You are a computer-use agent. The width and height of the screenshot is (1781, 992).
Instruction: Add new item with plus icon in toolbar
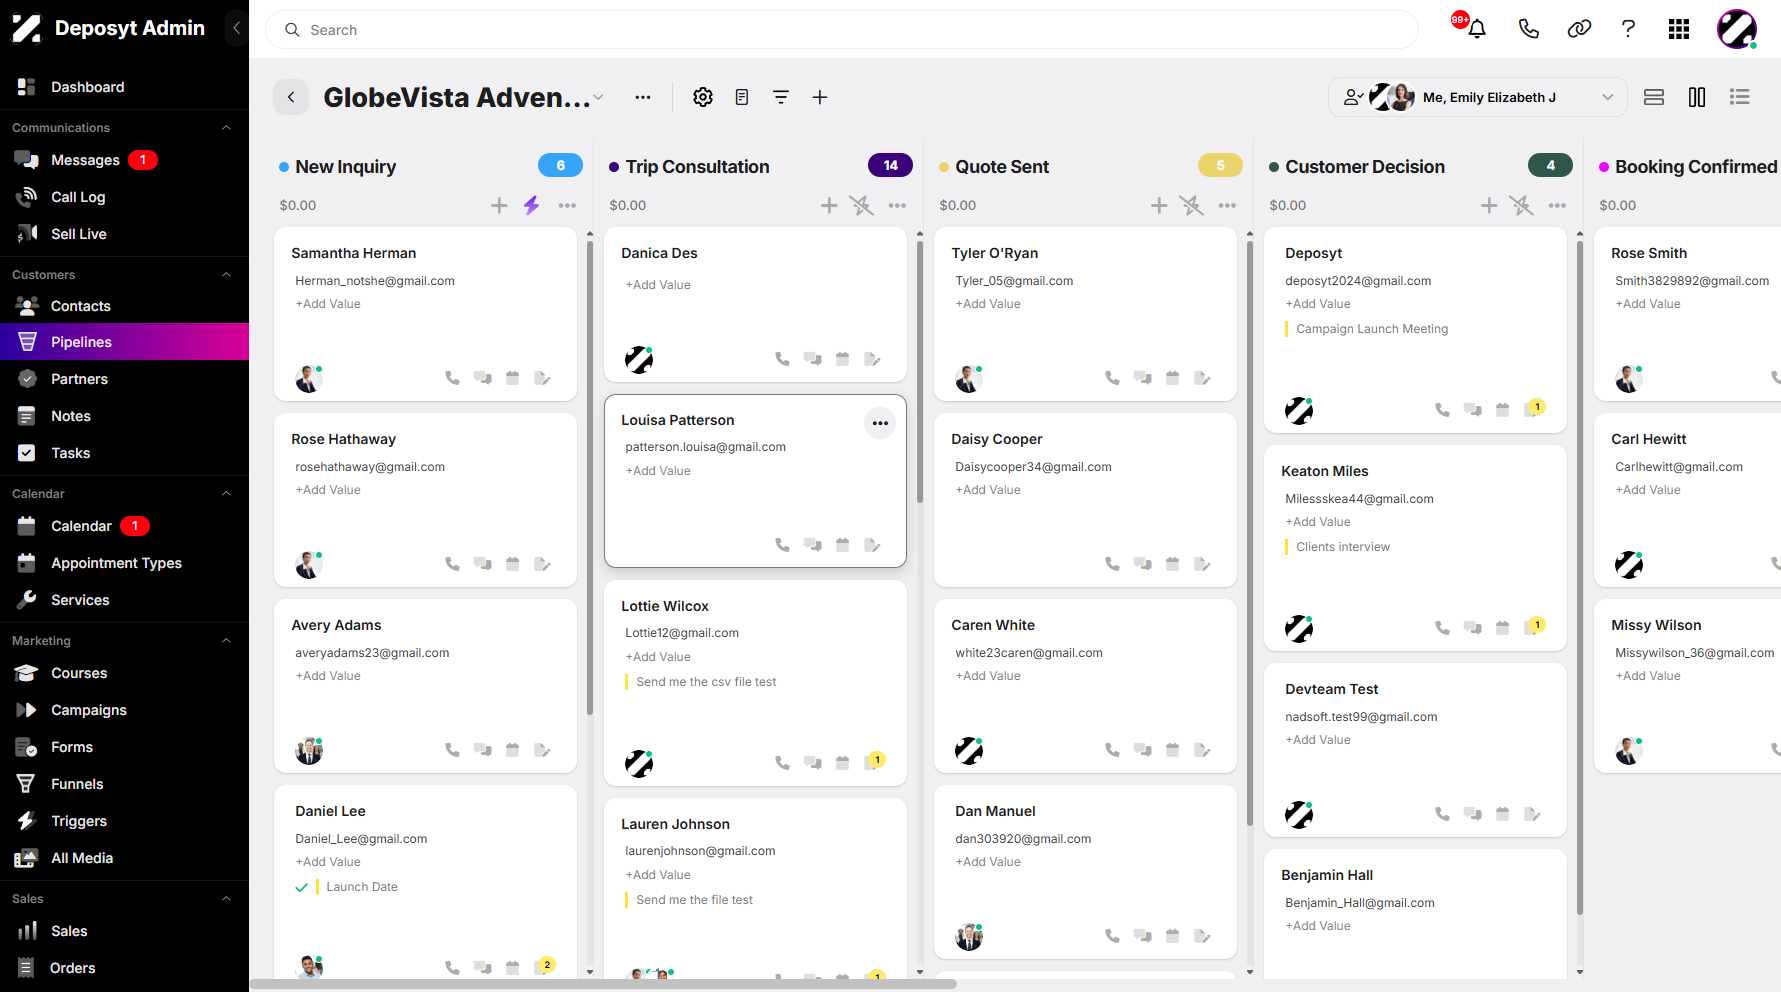[820, 97]
